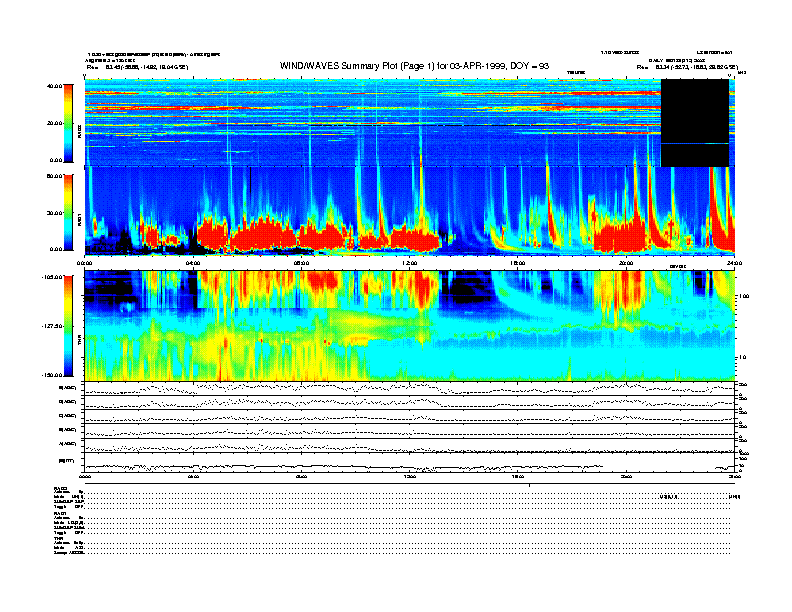
Task: Click the -127.50 label on TNR scale
Action: 52,326
